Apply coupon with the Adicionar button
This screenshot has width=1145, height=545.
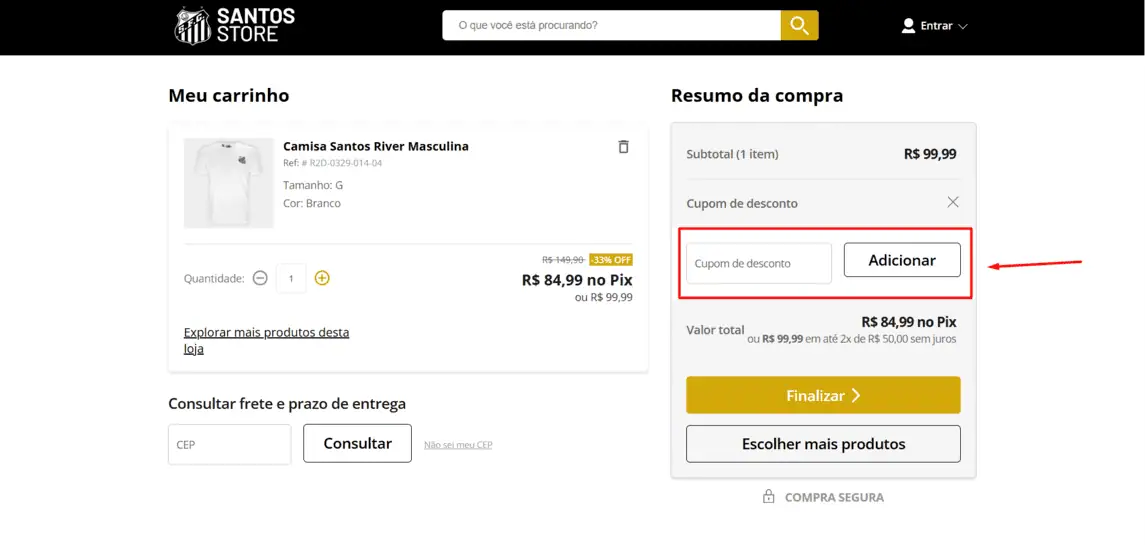(902, 260)
